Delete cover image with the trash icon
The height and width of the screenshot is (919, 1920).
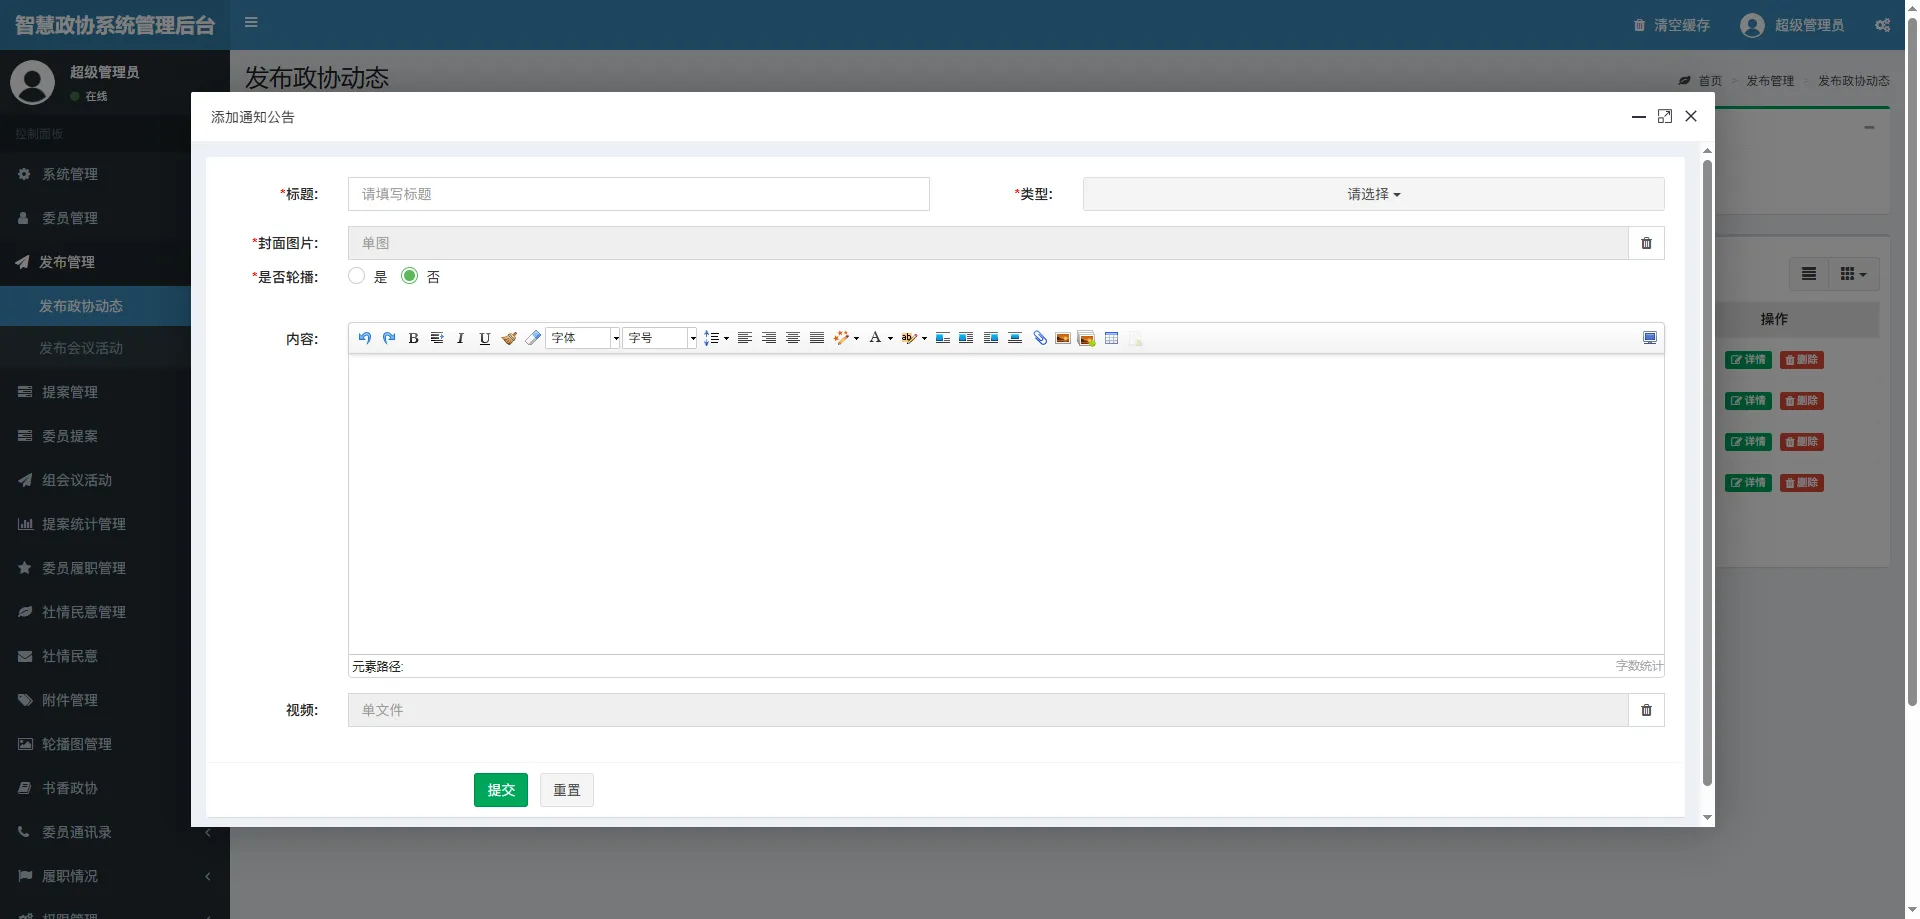coord(1646,243)
